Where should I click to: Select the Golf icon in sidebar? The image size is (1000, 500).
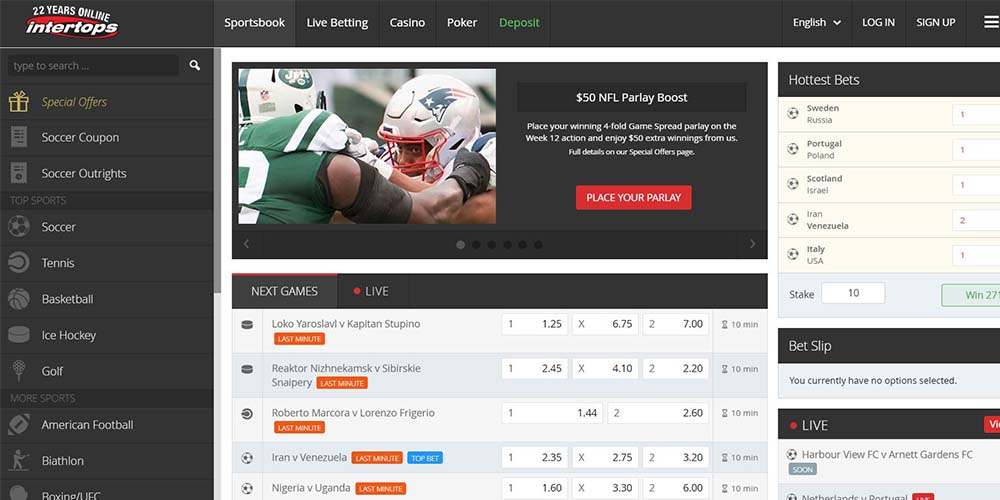[x=18, y=371]
